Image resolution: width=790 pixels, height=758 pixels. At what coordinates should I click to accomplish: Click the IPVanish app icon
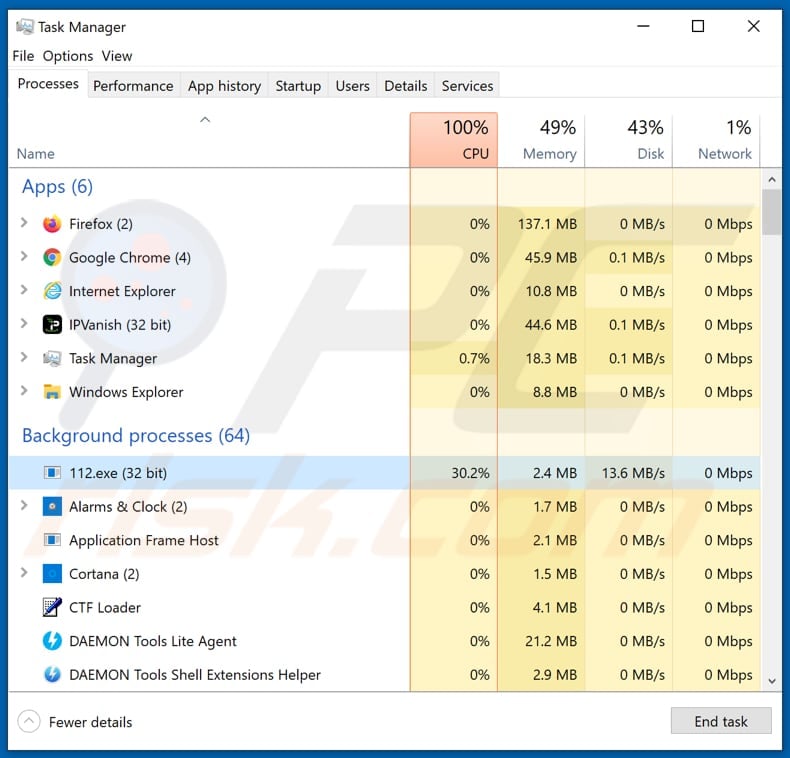52,325
